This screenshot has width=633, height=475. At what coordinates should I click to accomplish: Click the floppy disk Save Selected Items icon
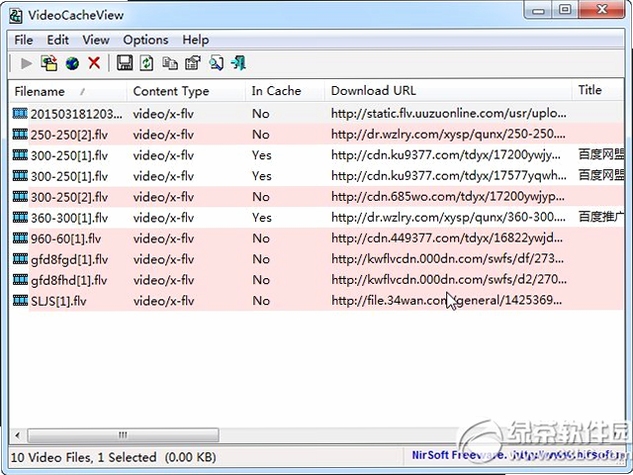[125, 63]
